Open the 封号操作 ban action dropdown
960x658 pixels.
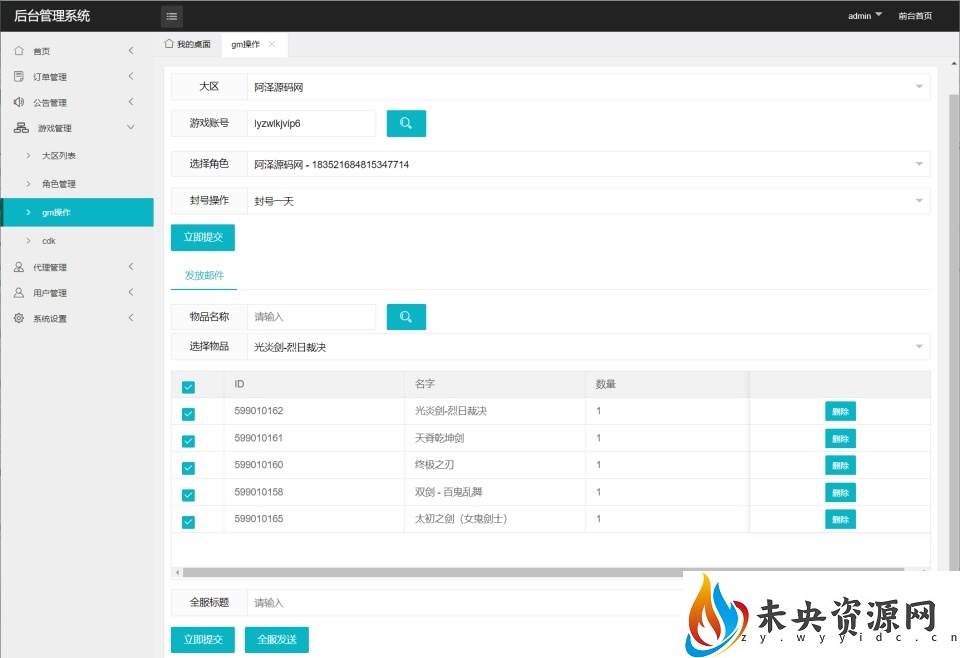pos(588,201)
